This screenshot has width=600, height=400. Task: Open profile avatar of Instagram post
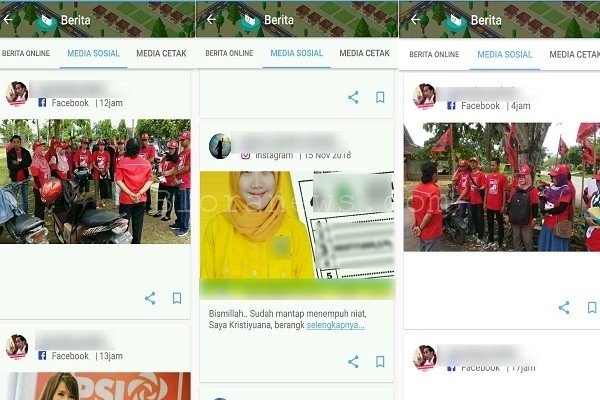click(220, 146)
